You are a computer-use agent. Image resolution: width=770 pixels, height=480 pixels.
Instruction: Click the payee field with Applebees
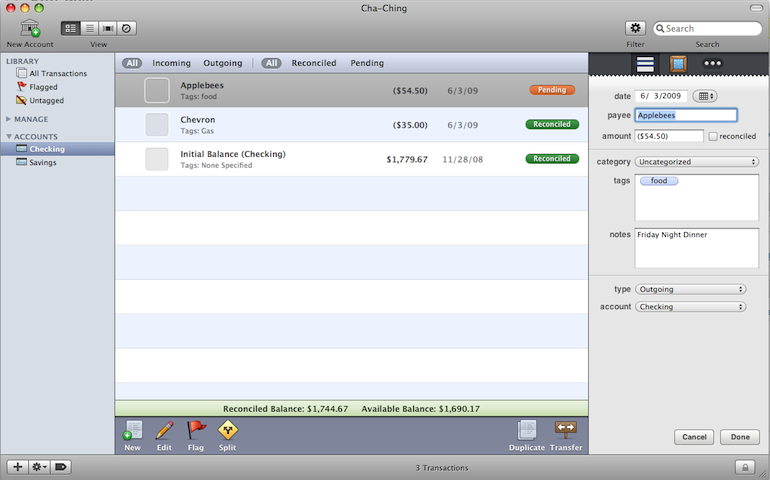point(686,115)
